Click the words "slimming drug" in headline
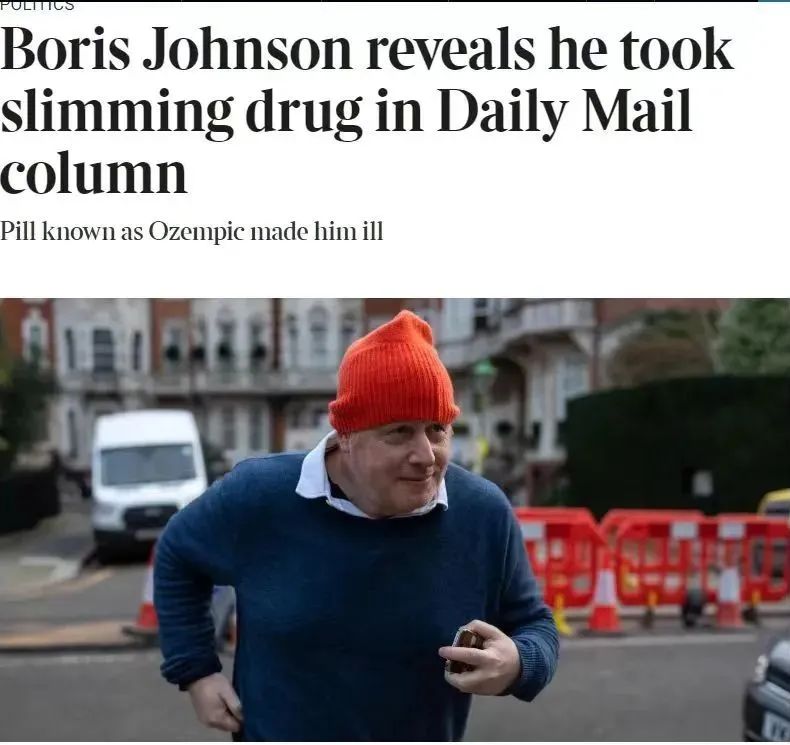The height and width of the screenshot is (745, 790). (x=181, y=113)
